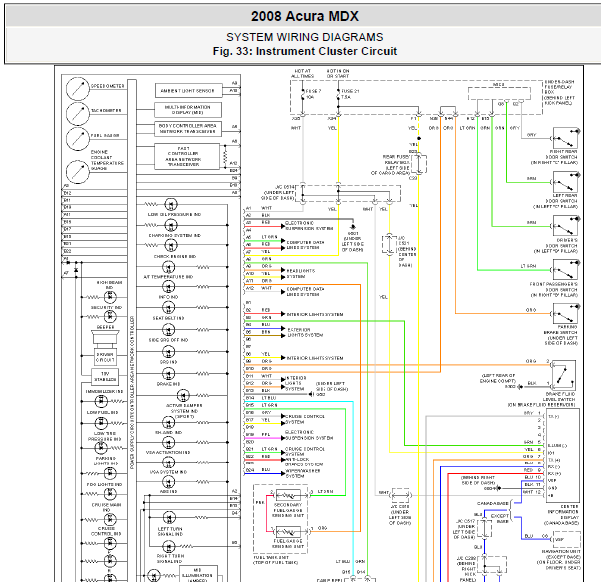
Task: Click the center information display connector block
Action: (x=562, y=455)
